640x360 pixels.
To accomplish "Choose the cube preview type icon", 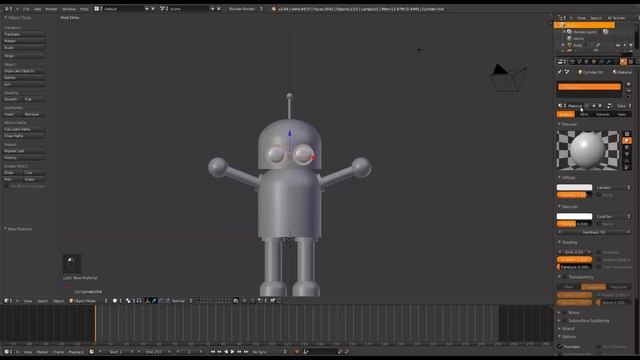I will click(x=627, y=147).
